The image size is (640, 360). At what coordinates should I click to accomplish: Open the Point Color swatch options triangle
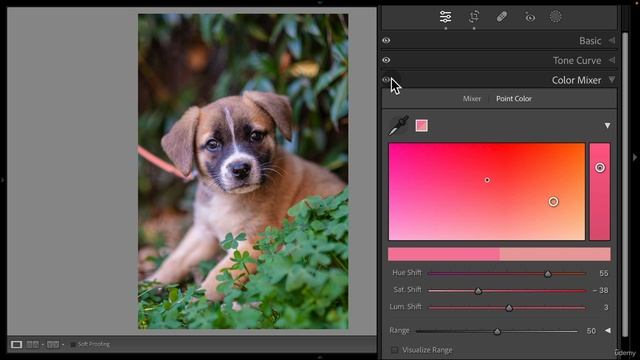click(x=607, y=125)
